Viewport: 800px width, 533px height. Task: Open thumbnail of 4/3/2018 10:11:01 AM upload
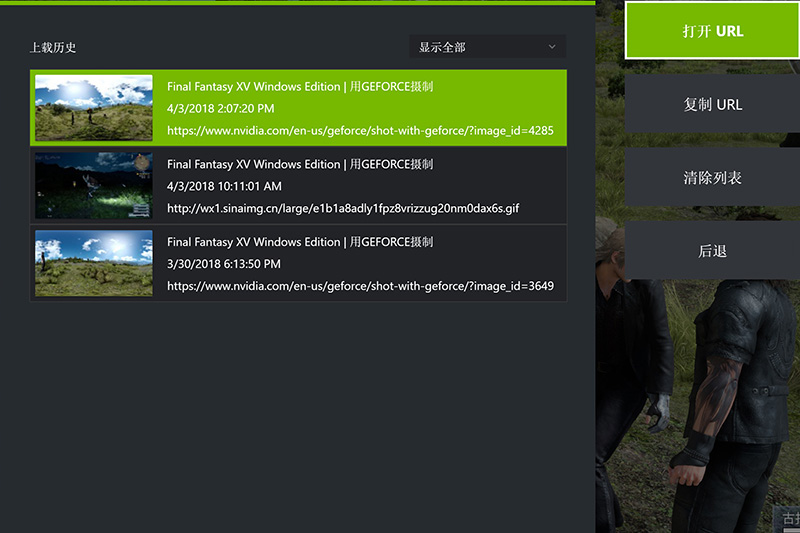pos(94,186)
